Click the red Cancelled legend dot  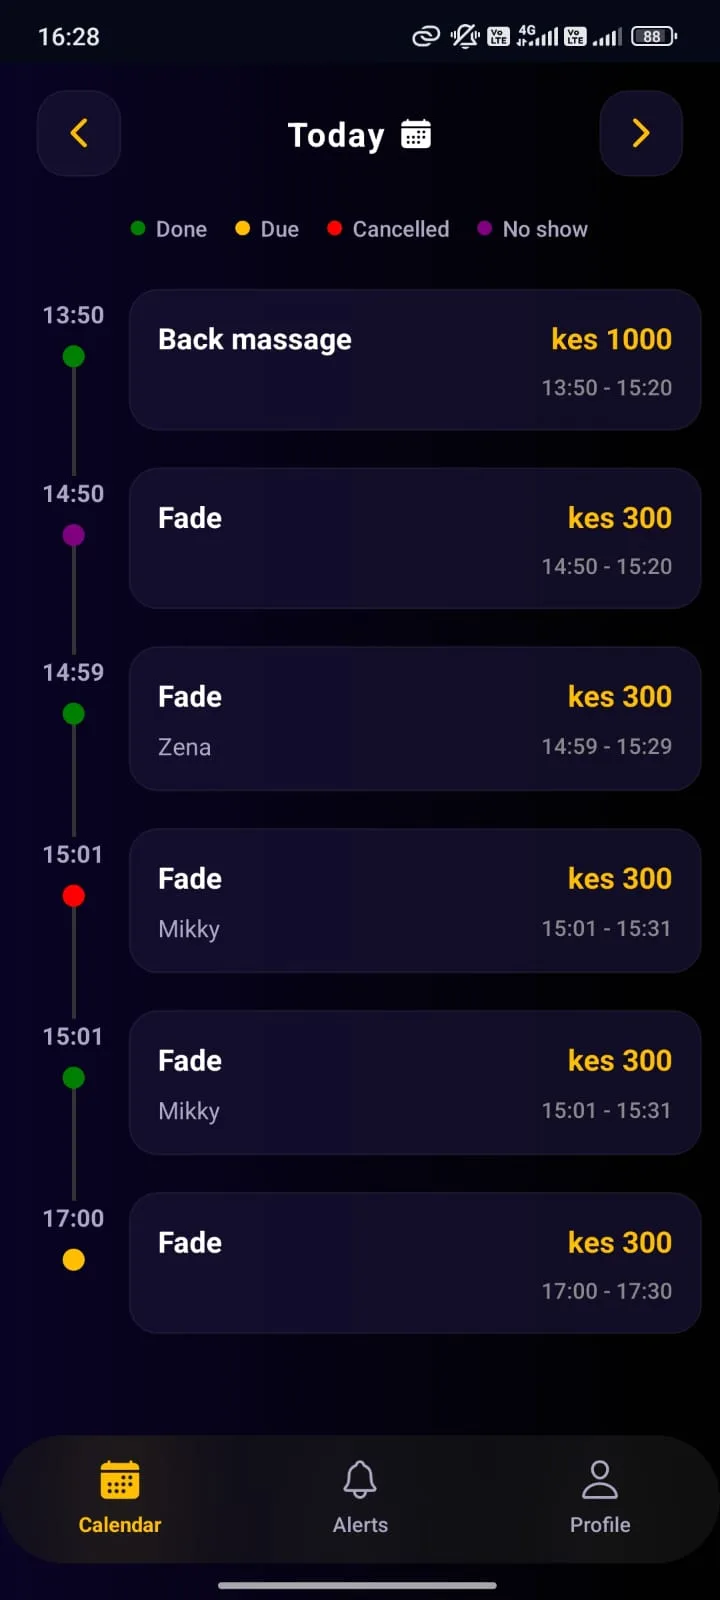[x=335, y=228]
